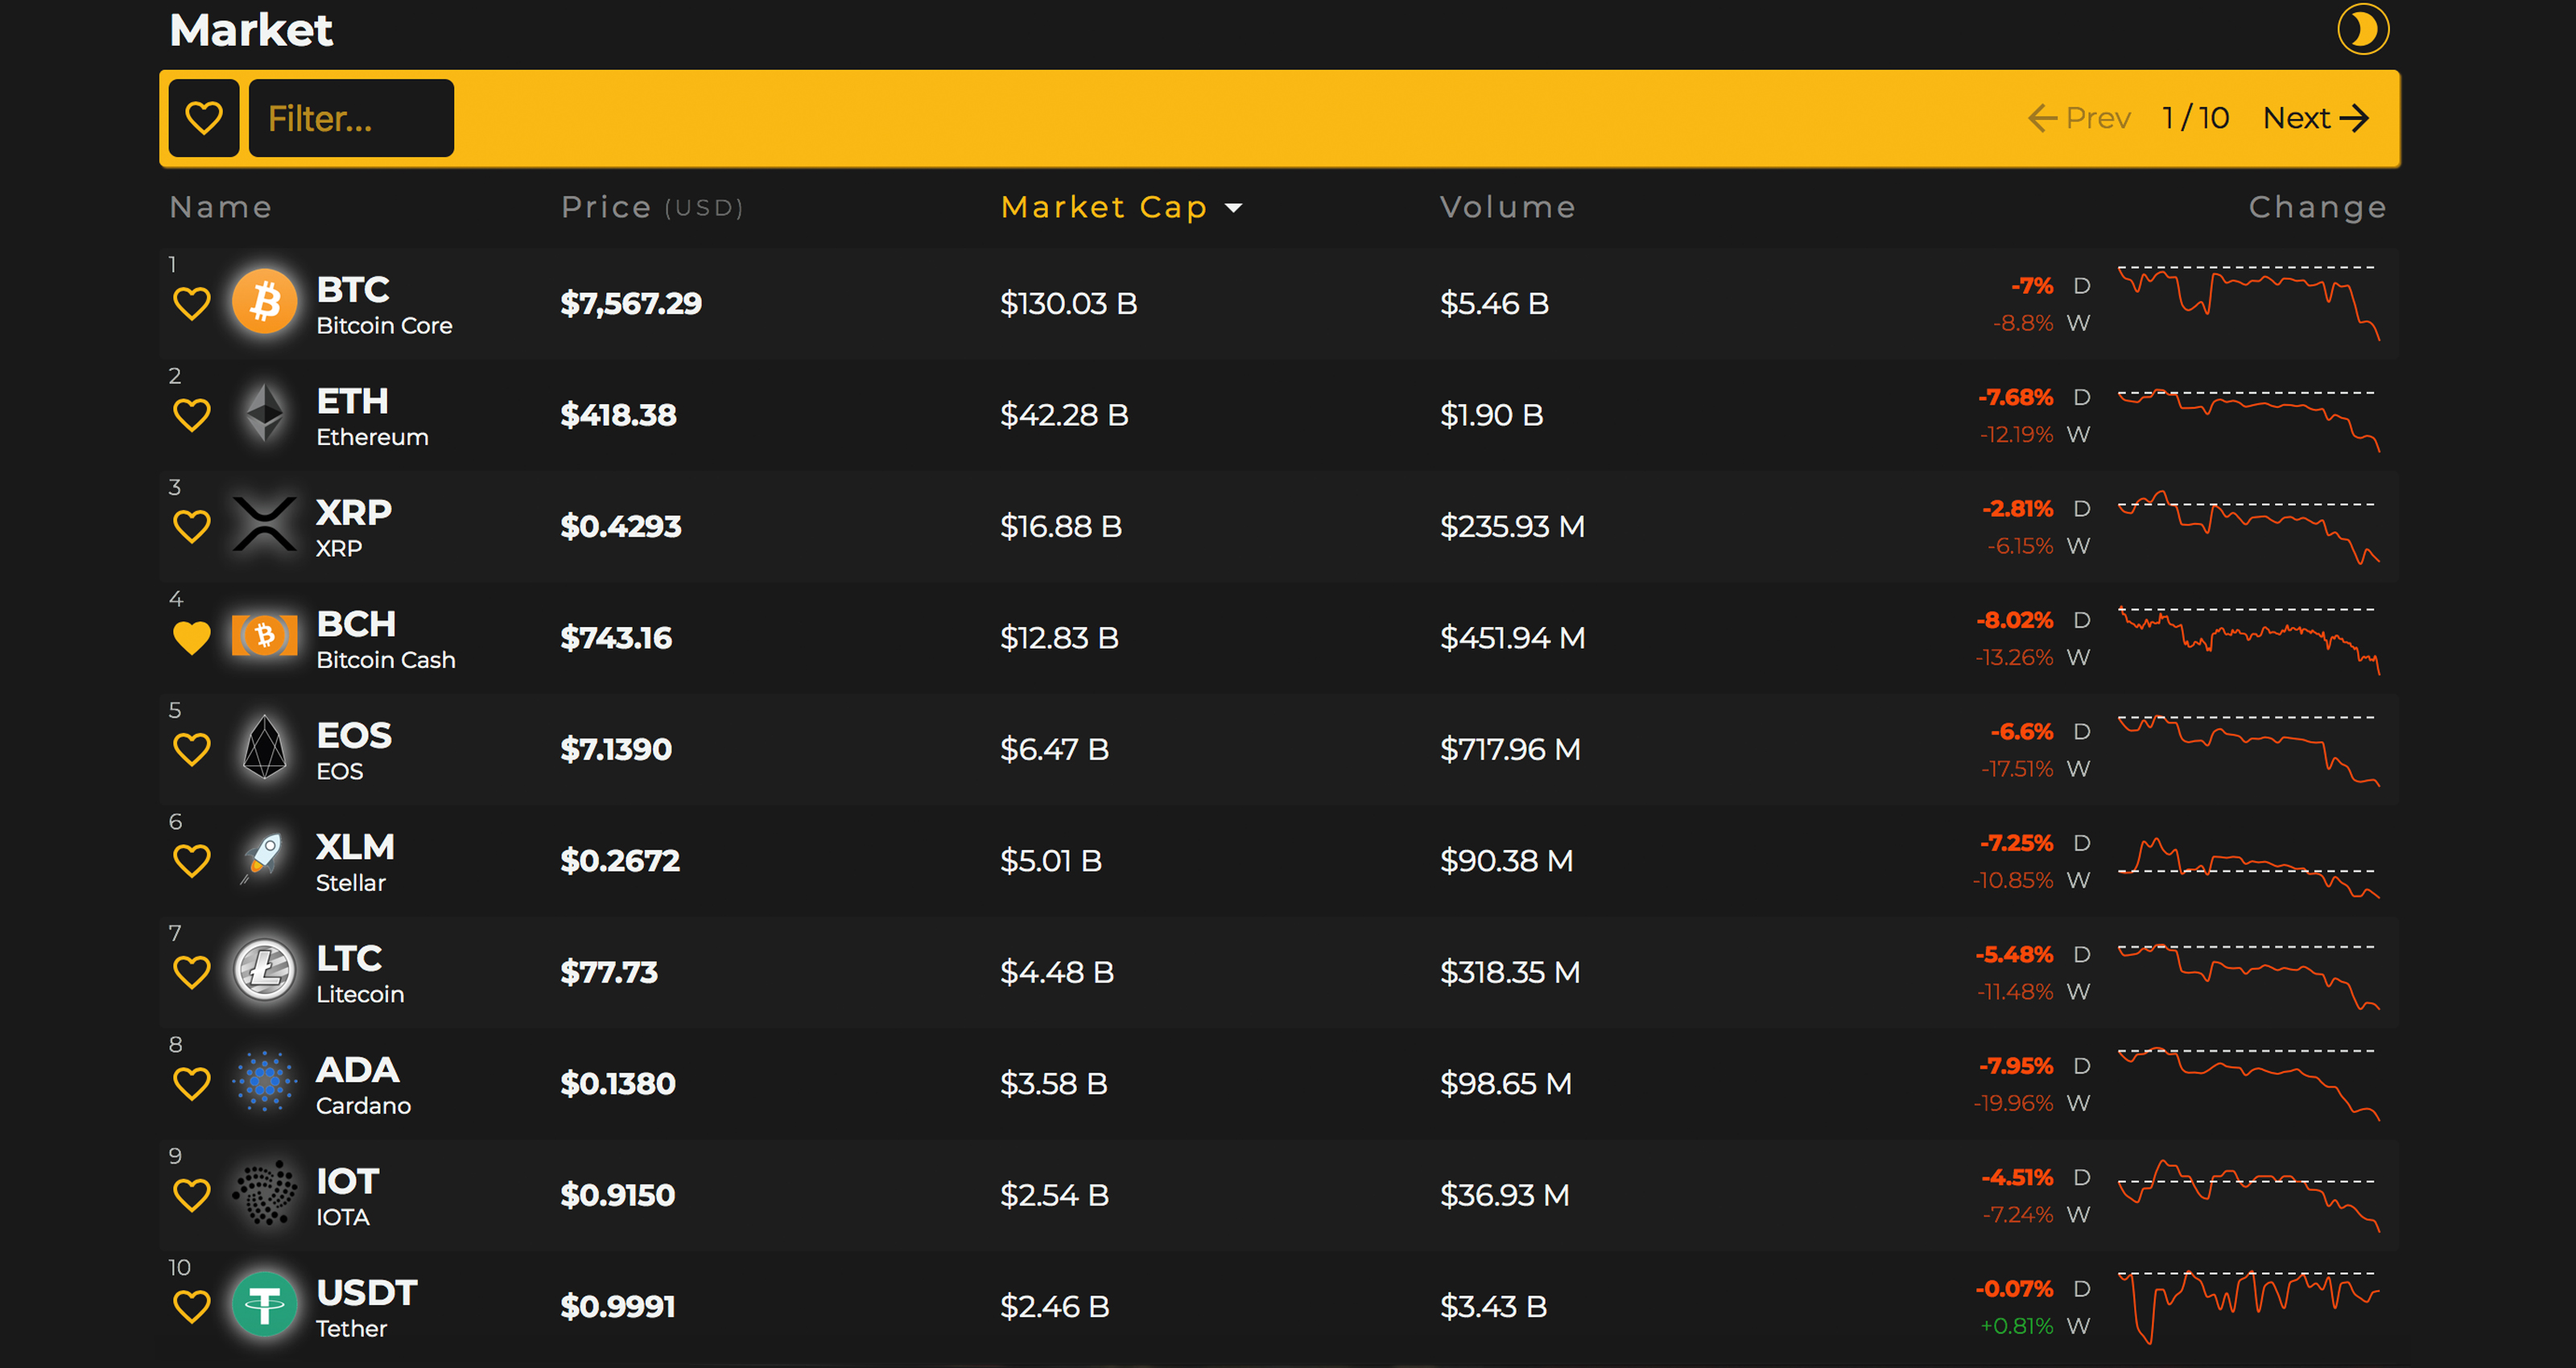Click the EOS pyramid logo
This screenshot has width=2576, height=1368.
[x=265, y=746]
